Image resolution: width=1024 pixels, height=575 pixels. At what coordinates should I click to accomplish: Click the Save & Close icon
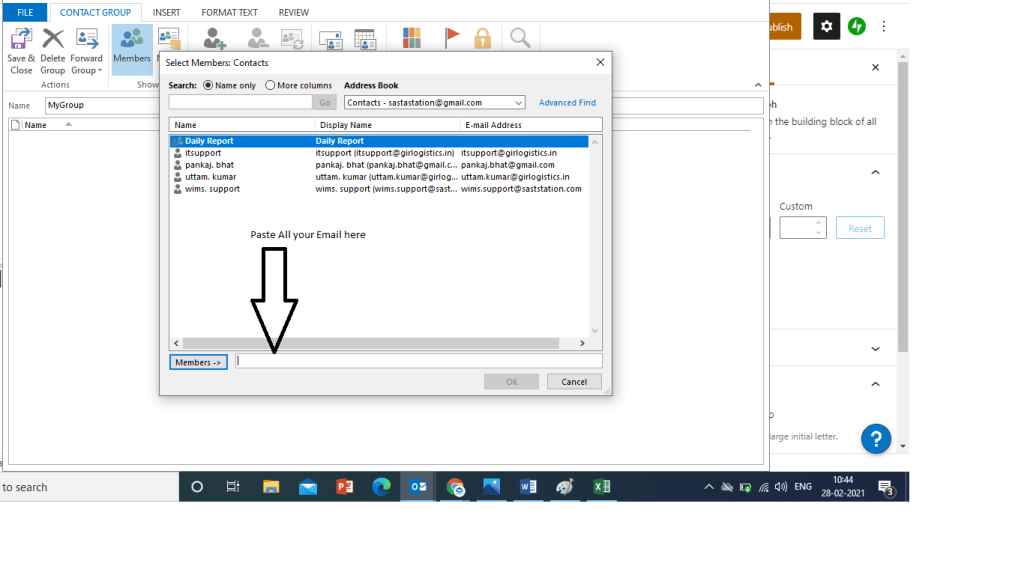coord(21,40)
